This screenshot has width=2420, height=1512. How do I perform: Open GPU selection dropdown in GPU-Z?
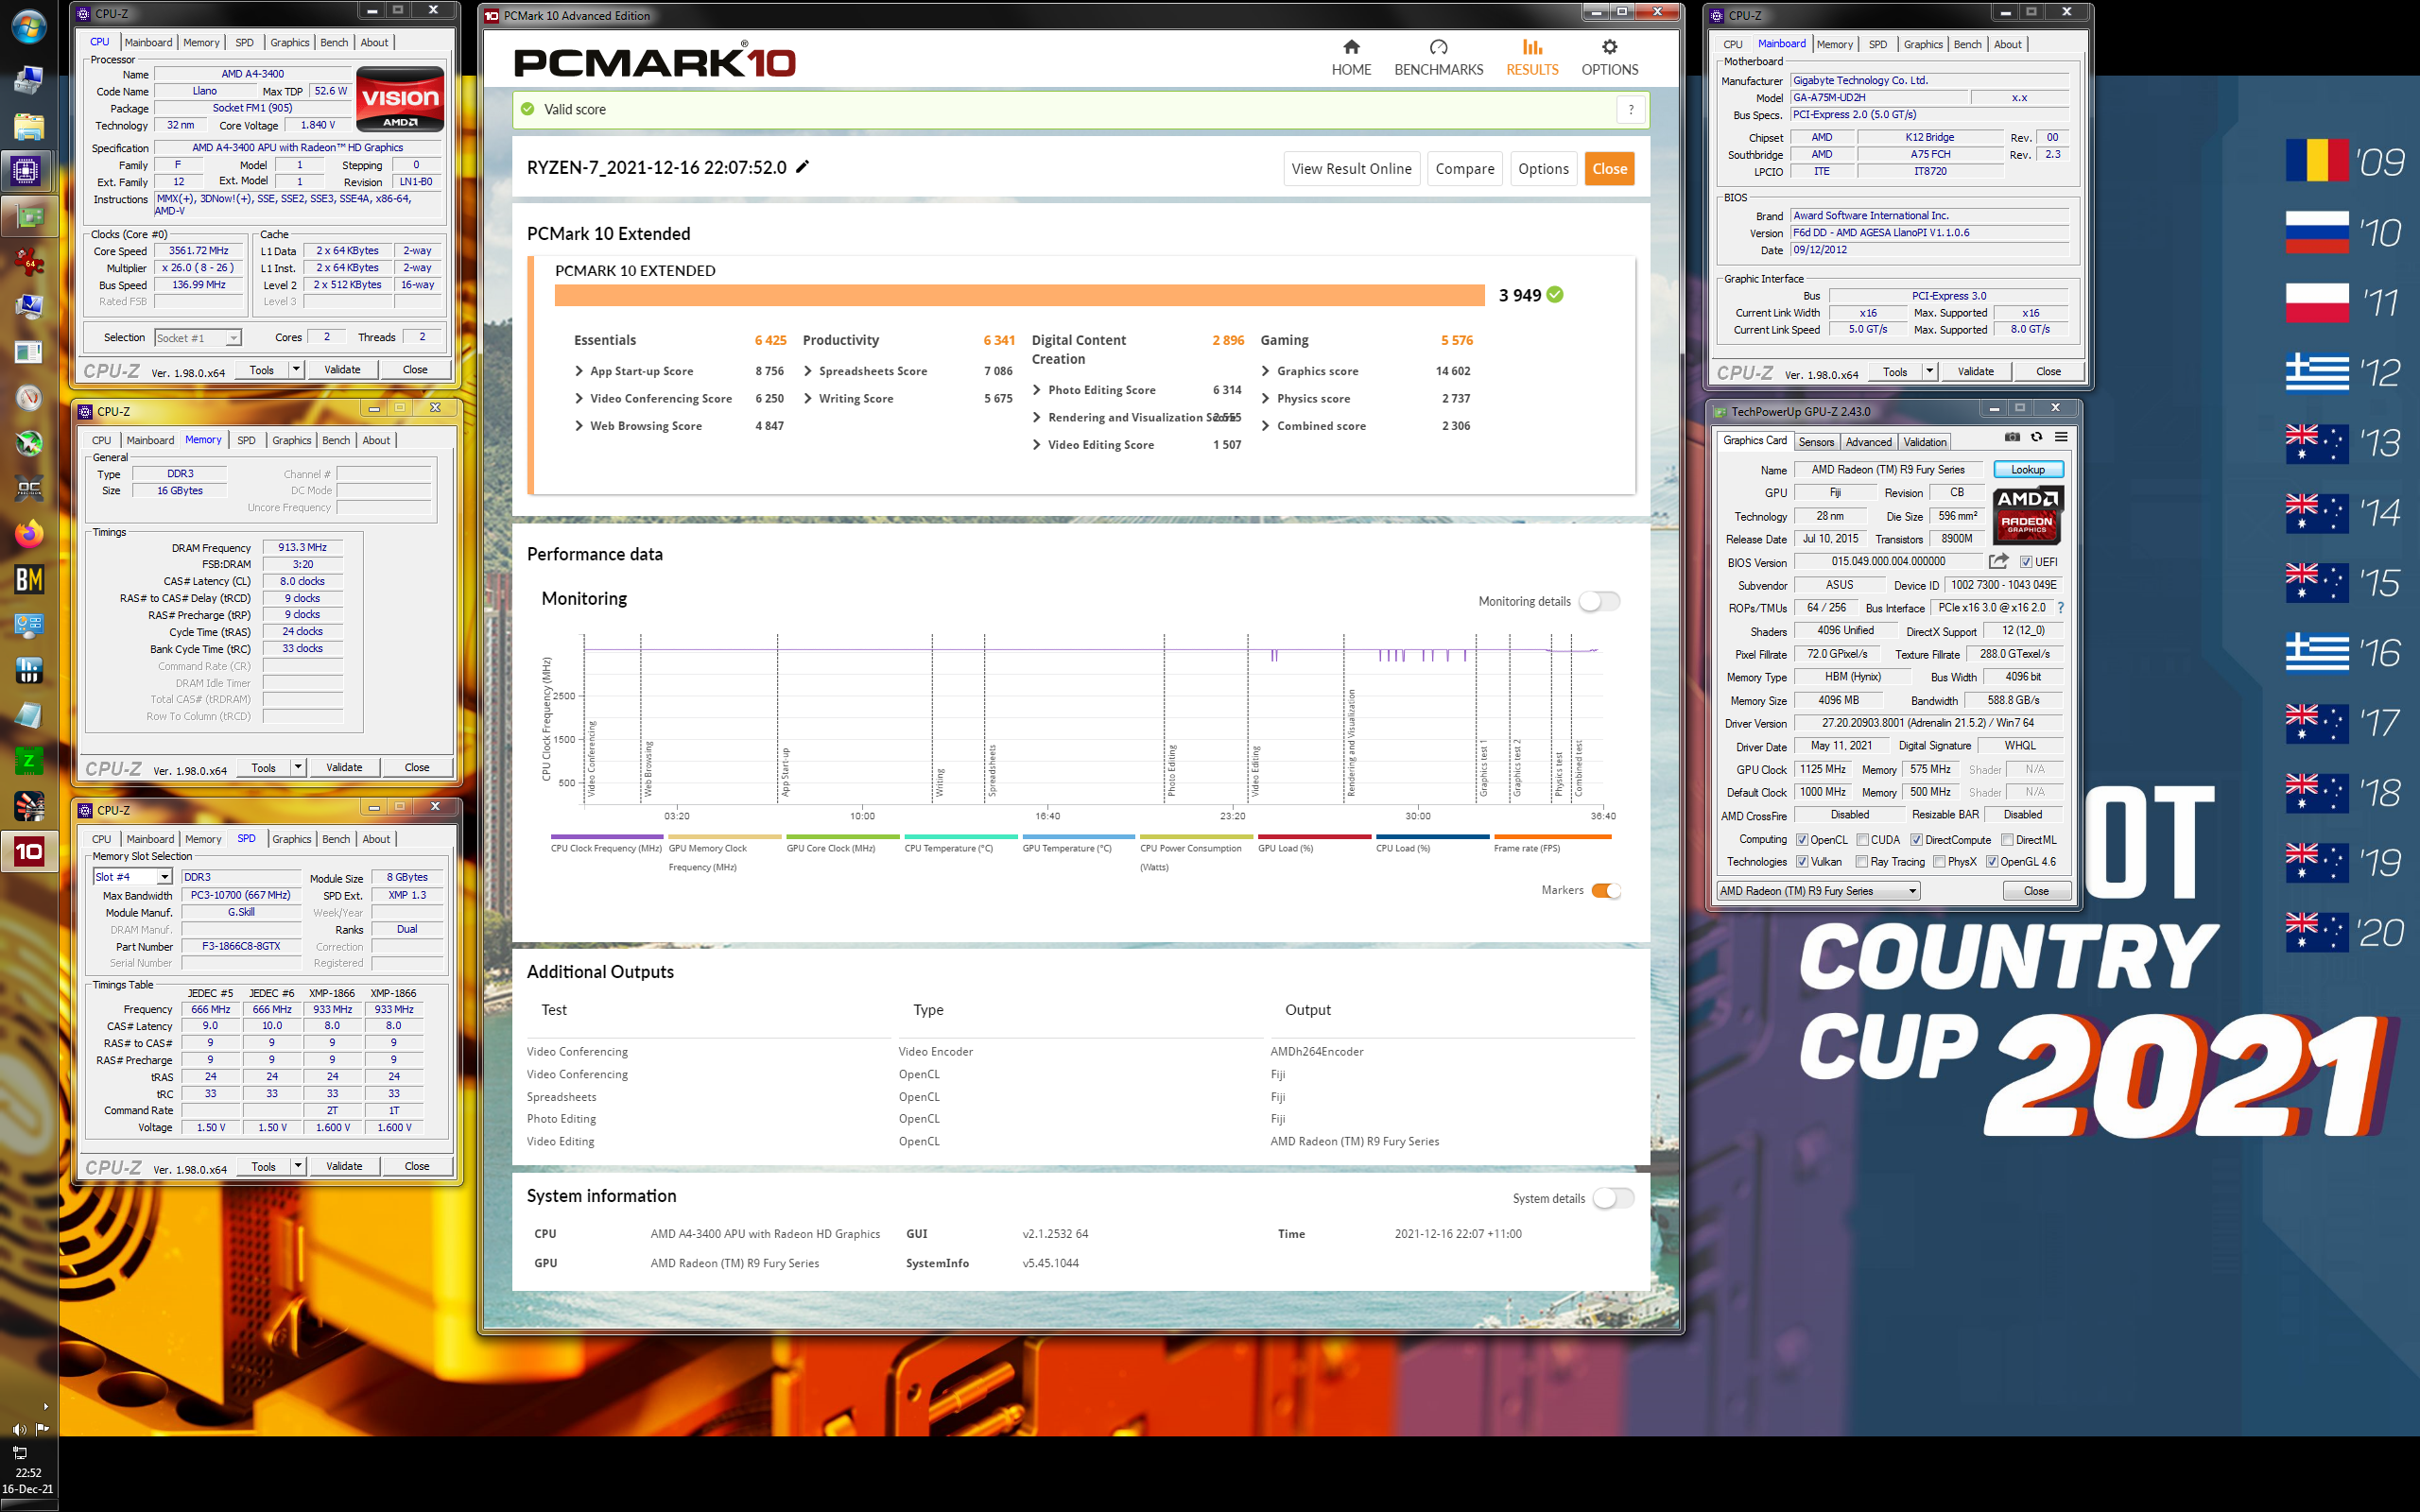click(x=1818, y=891)
